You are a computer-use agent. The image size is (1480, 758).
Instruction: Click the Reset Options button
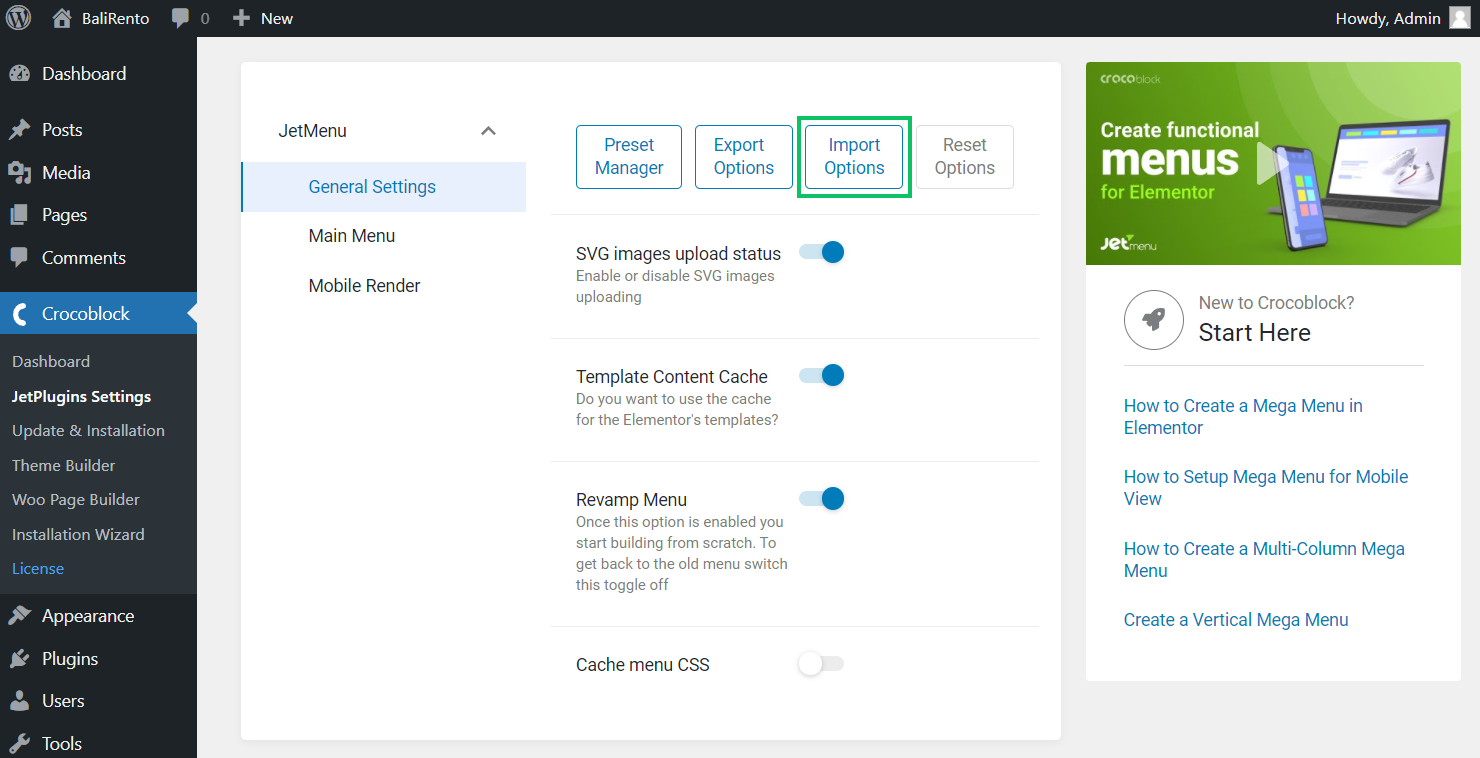tap(965, 157)
